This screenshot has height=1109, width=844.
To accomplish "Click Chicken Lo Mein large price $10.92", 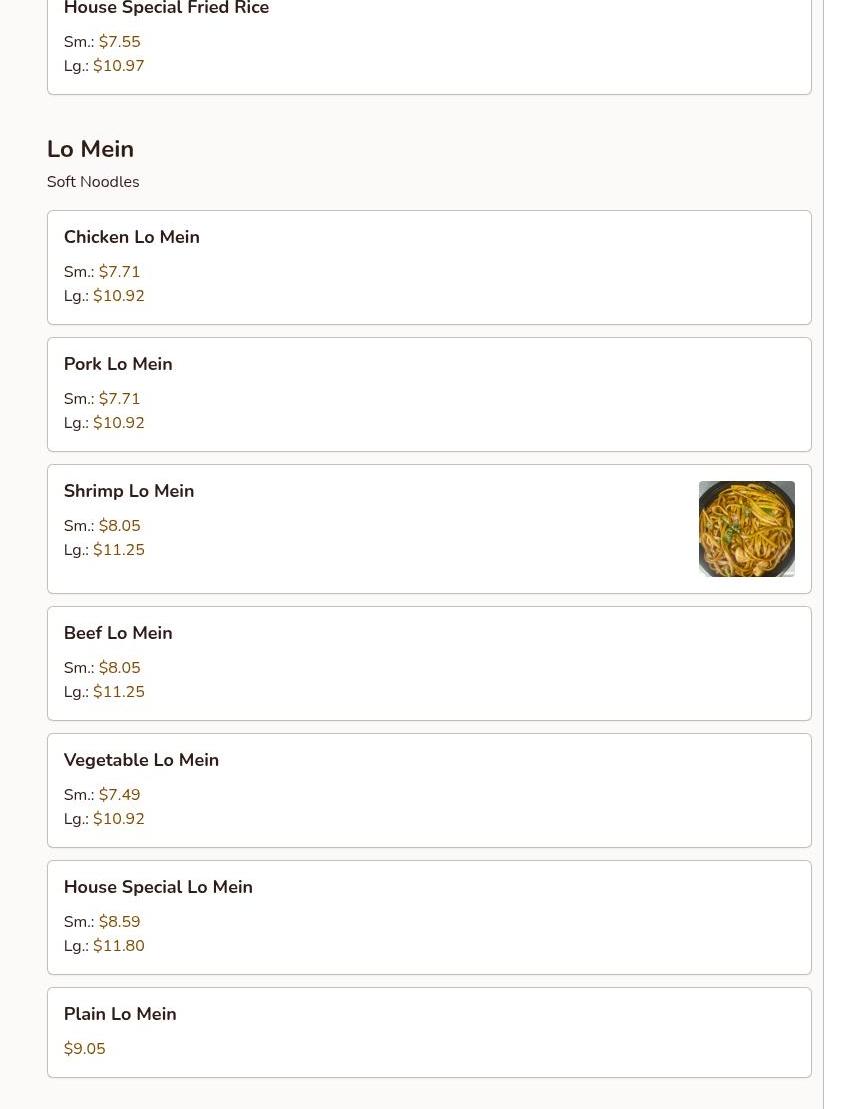I will (119, 296).
